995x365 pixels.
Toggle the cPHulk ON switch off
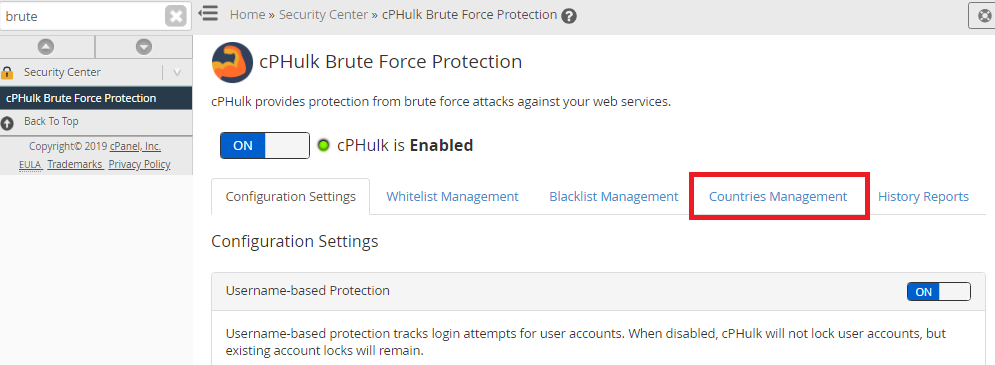pyautogui.click(x=265, y=145)
